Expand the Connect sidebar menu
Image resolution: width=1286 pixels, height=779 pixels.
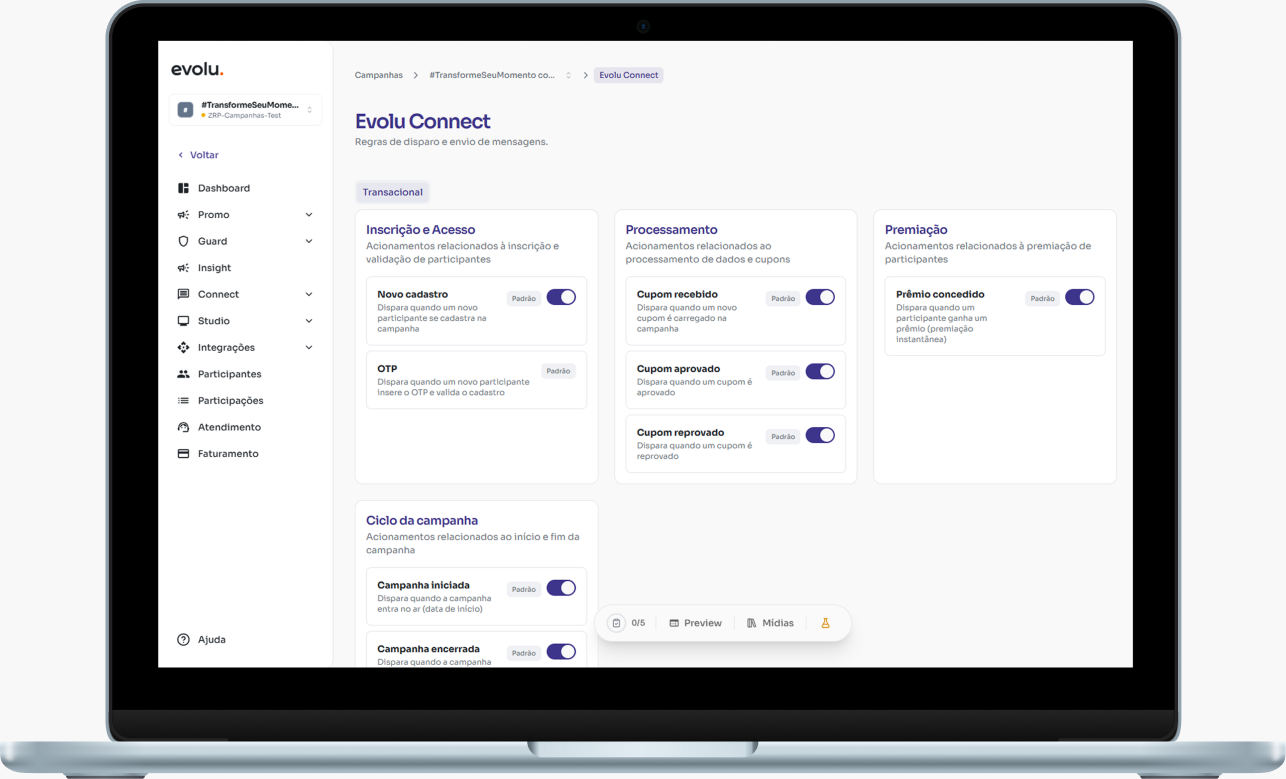245,295
